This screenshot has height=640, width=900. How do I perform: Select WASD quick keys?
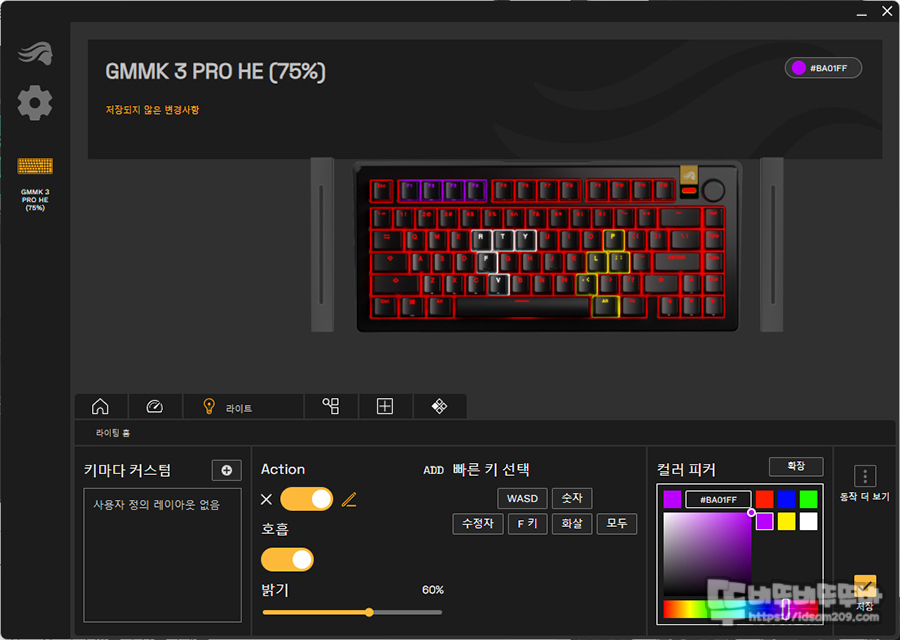click(x=522, y=498)
